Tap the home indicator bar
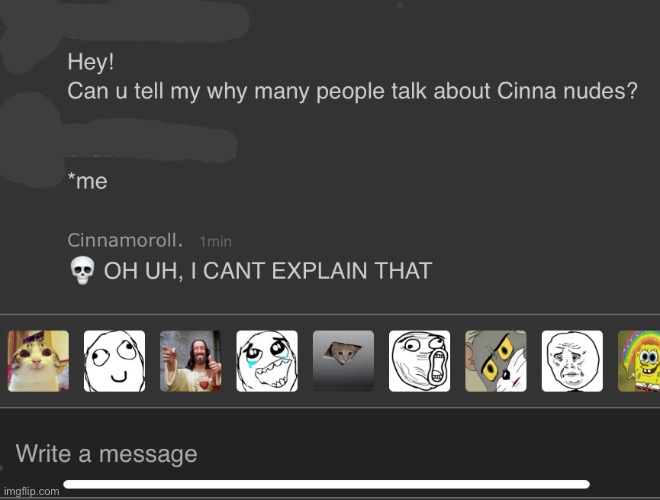Viewport: 660px width, 500px height. coord(326,484)
